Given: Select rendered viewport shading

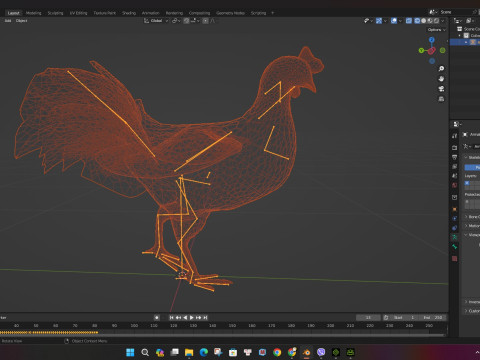Looking at the screenshot, I should click(436, 21).
